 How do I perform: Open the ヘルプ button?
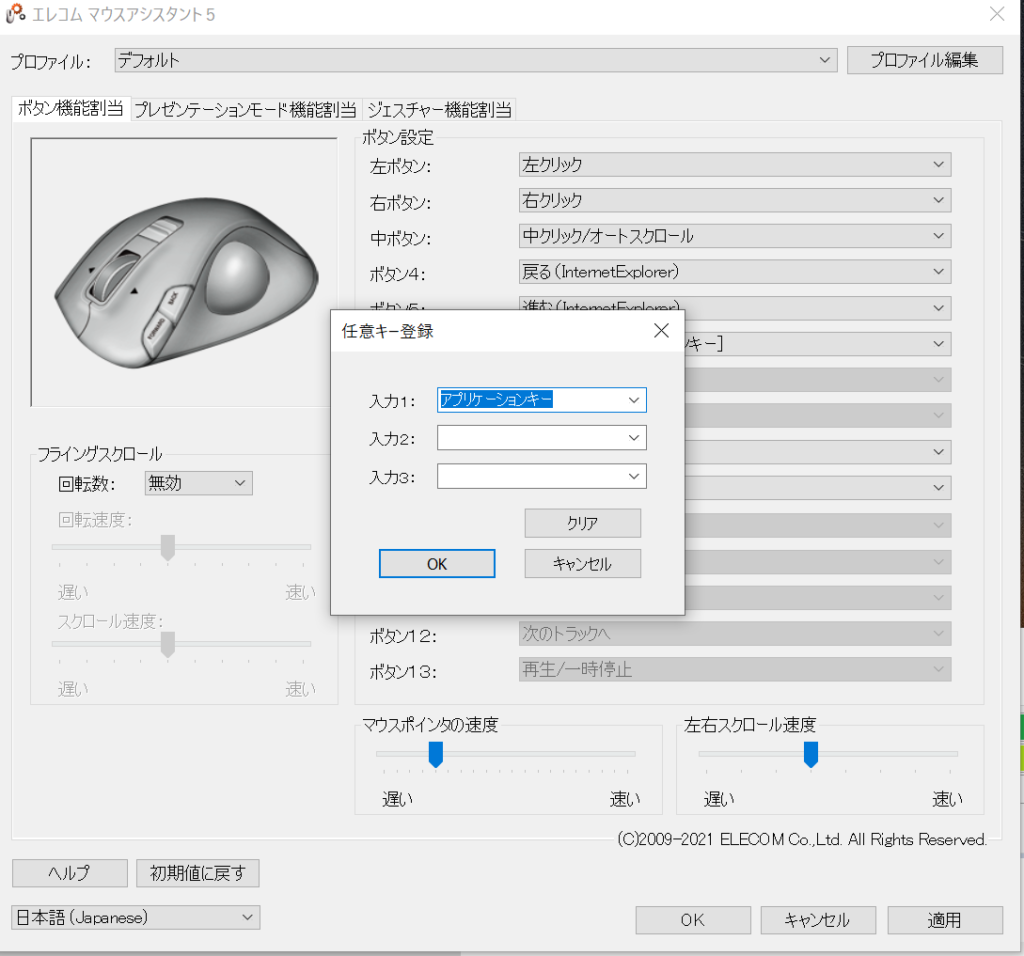click(69, 873)
